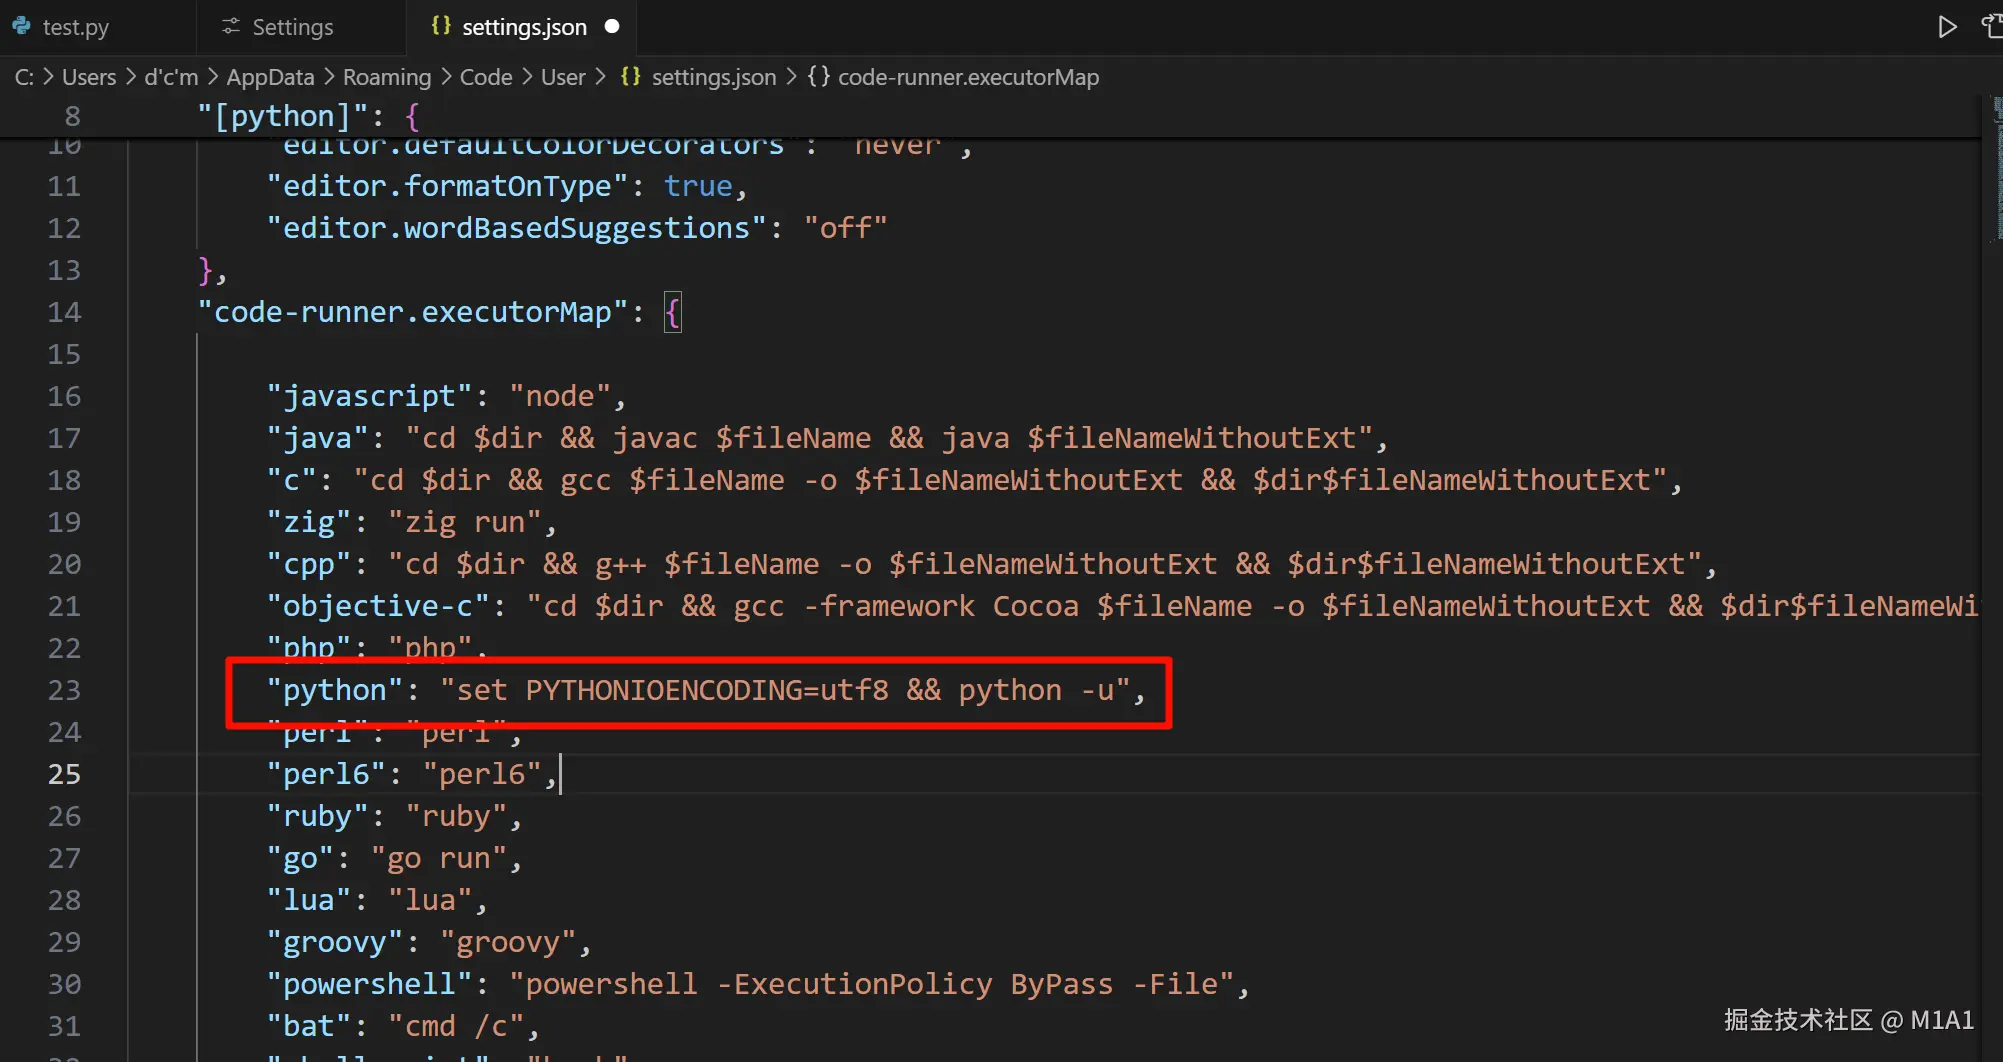Click line number 19 in the gutter
2003x1062 pixels.
click(64, 522)
